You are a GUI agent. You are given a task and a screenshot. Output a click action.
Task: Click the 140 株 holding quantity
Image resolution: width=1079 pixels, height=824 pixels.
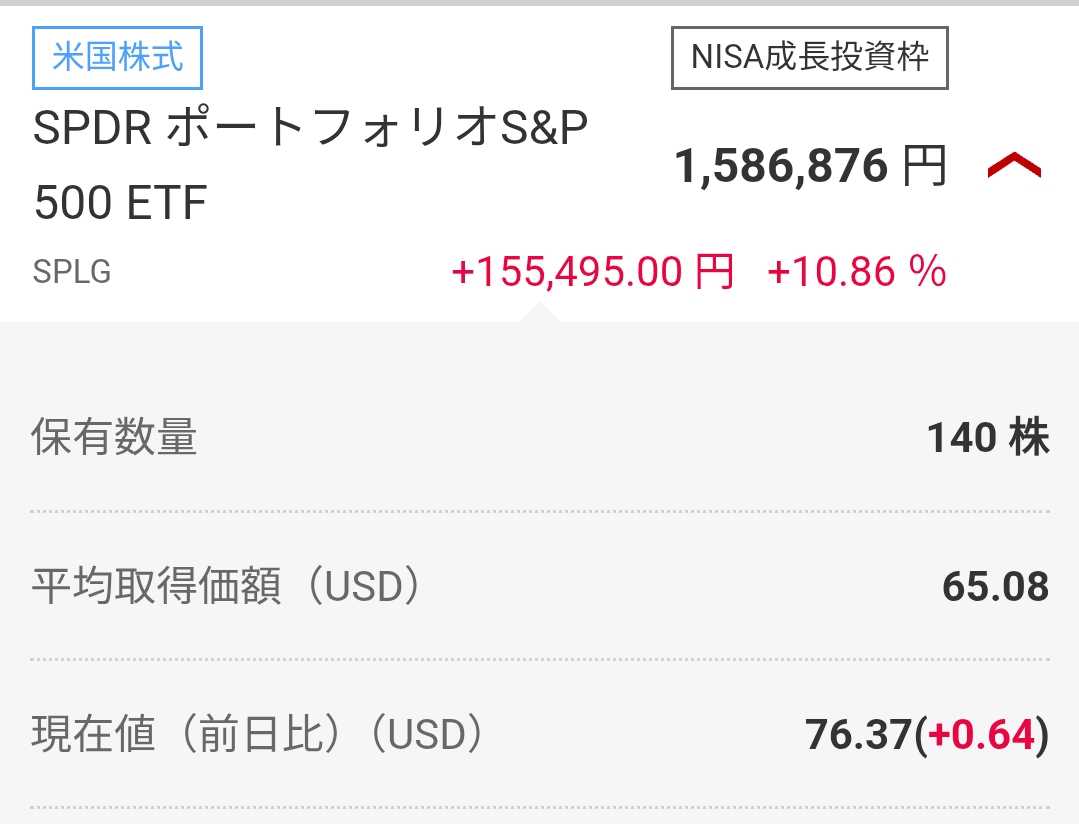[x=988, y=438]
